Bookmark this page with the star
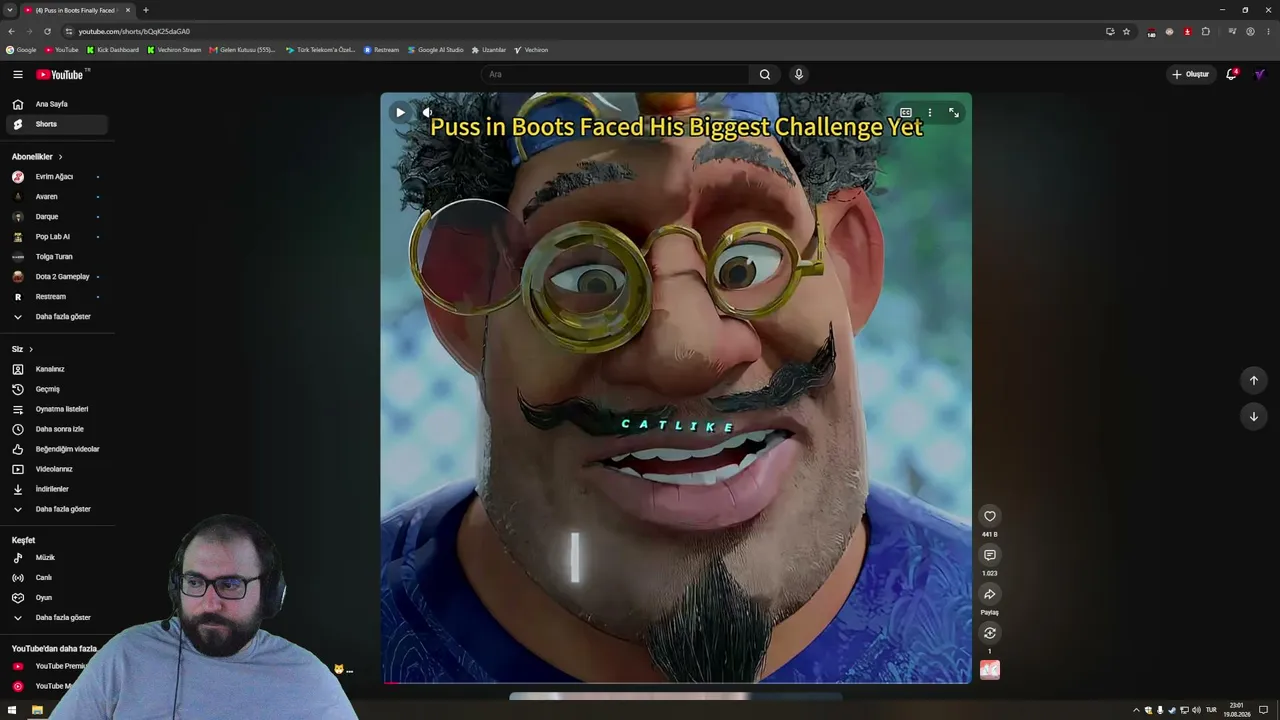Screen dimensions: 1280x720 click(1126, 31)
